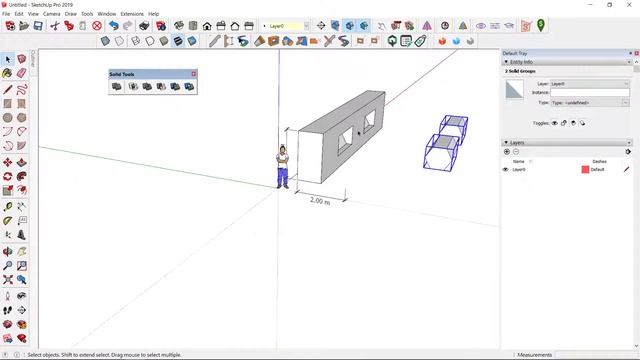Close the Solid Tools panel
Image resolution: width=640 pixels, height=360 pixels.
point(193,74)
